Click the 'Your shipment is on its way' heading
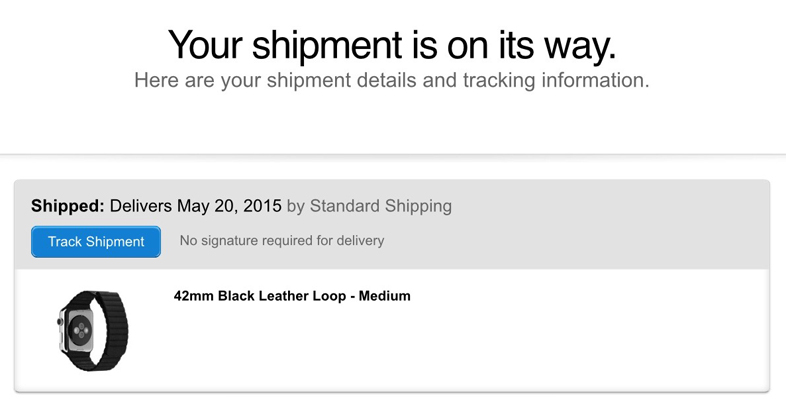 coord(391,45)
